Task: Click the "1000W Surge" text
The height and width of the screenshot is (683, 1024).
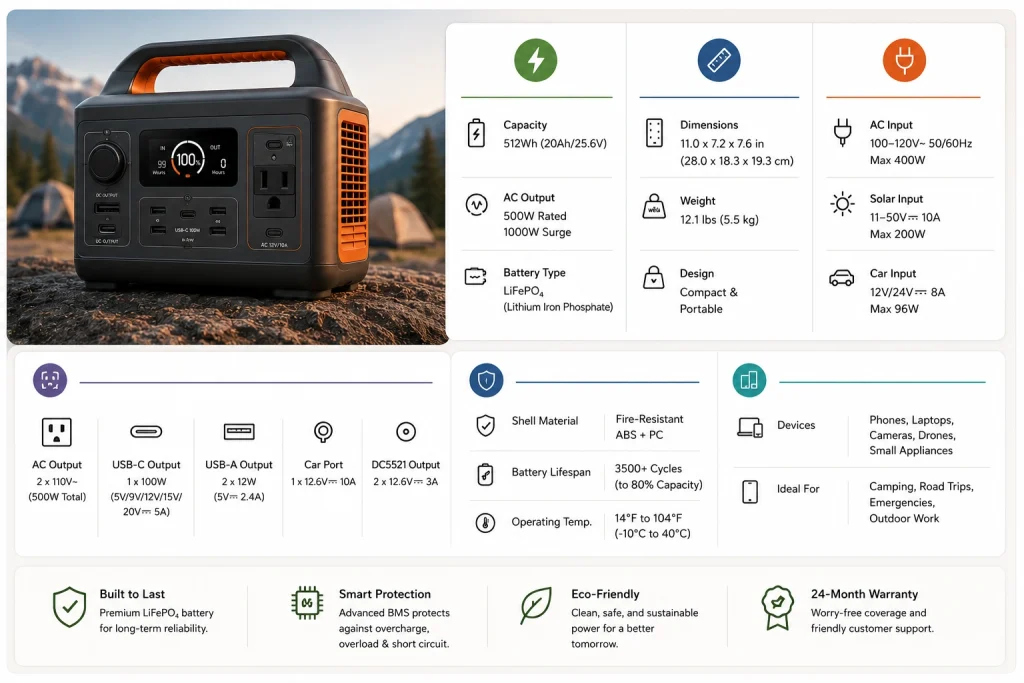Action: pyautogui.click(x=537, y=232)
